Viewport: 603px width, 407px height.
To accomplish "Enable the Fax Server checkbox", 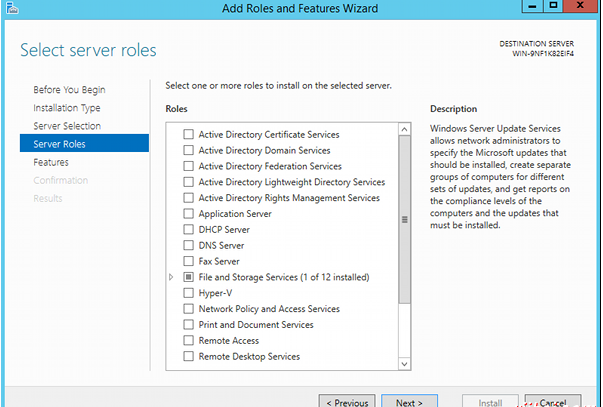I will (x=188, y=261).
